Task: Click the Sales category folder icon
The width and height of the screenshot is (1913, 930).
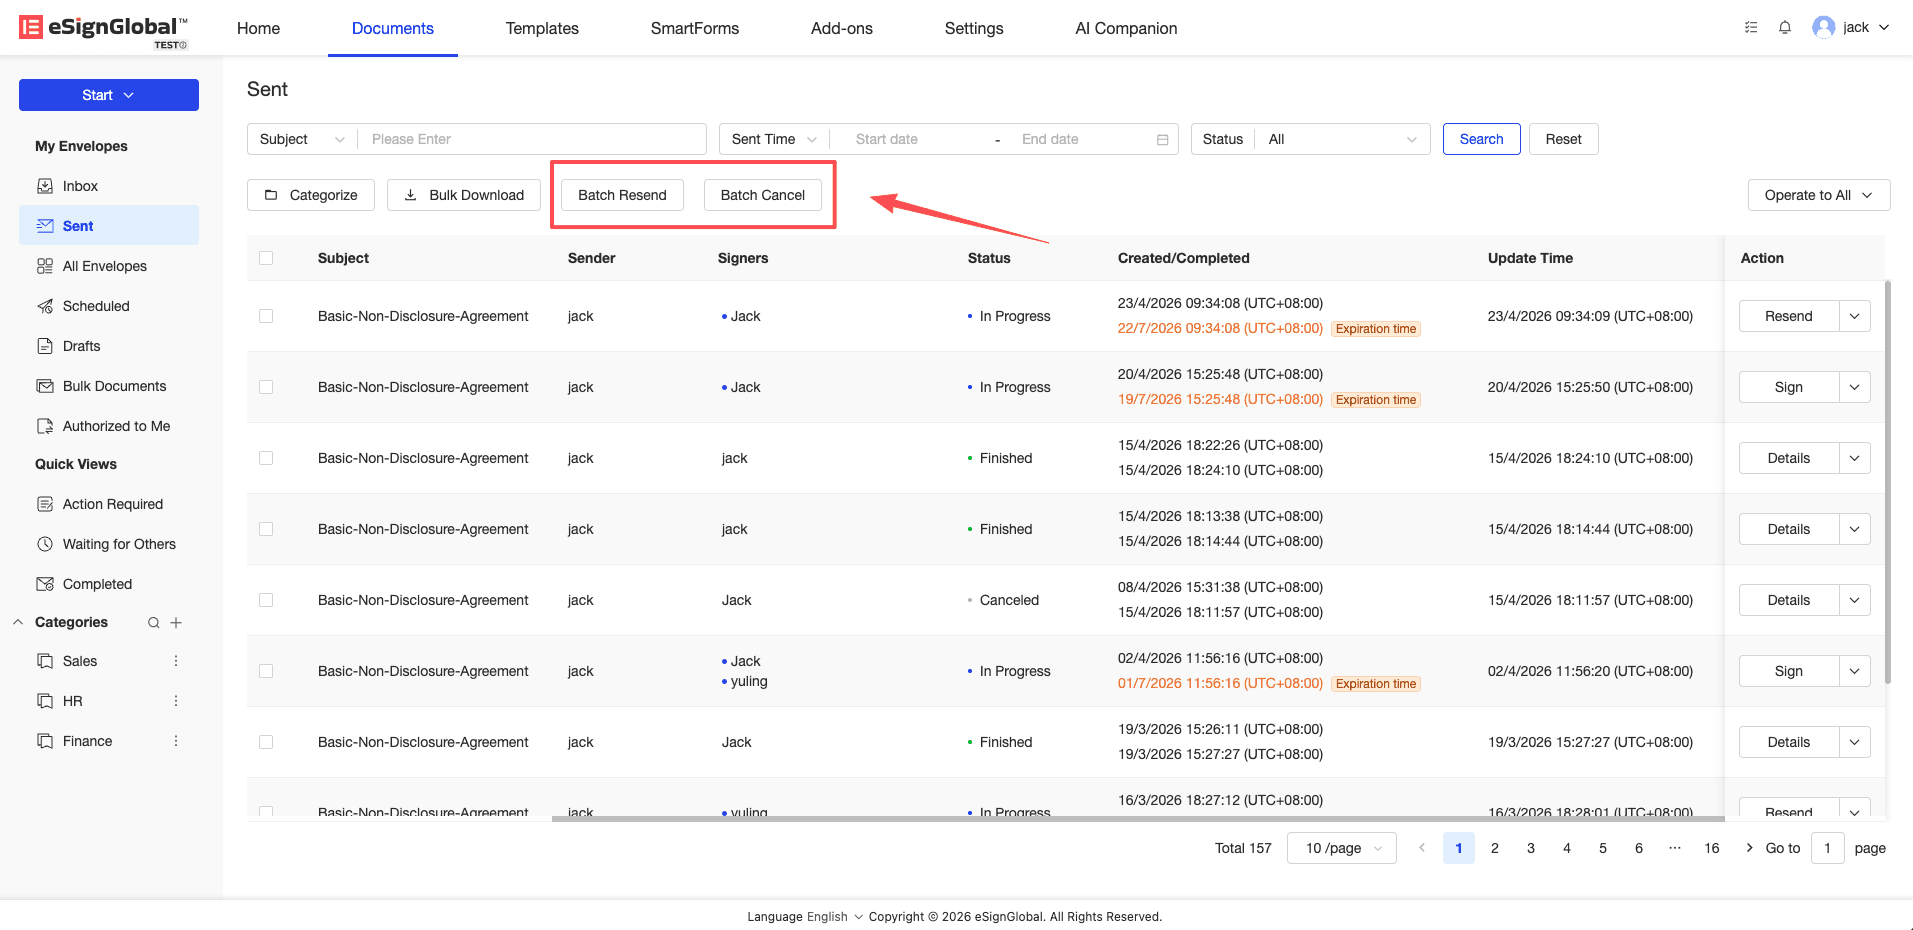Action: 45,661
